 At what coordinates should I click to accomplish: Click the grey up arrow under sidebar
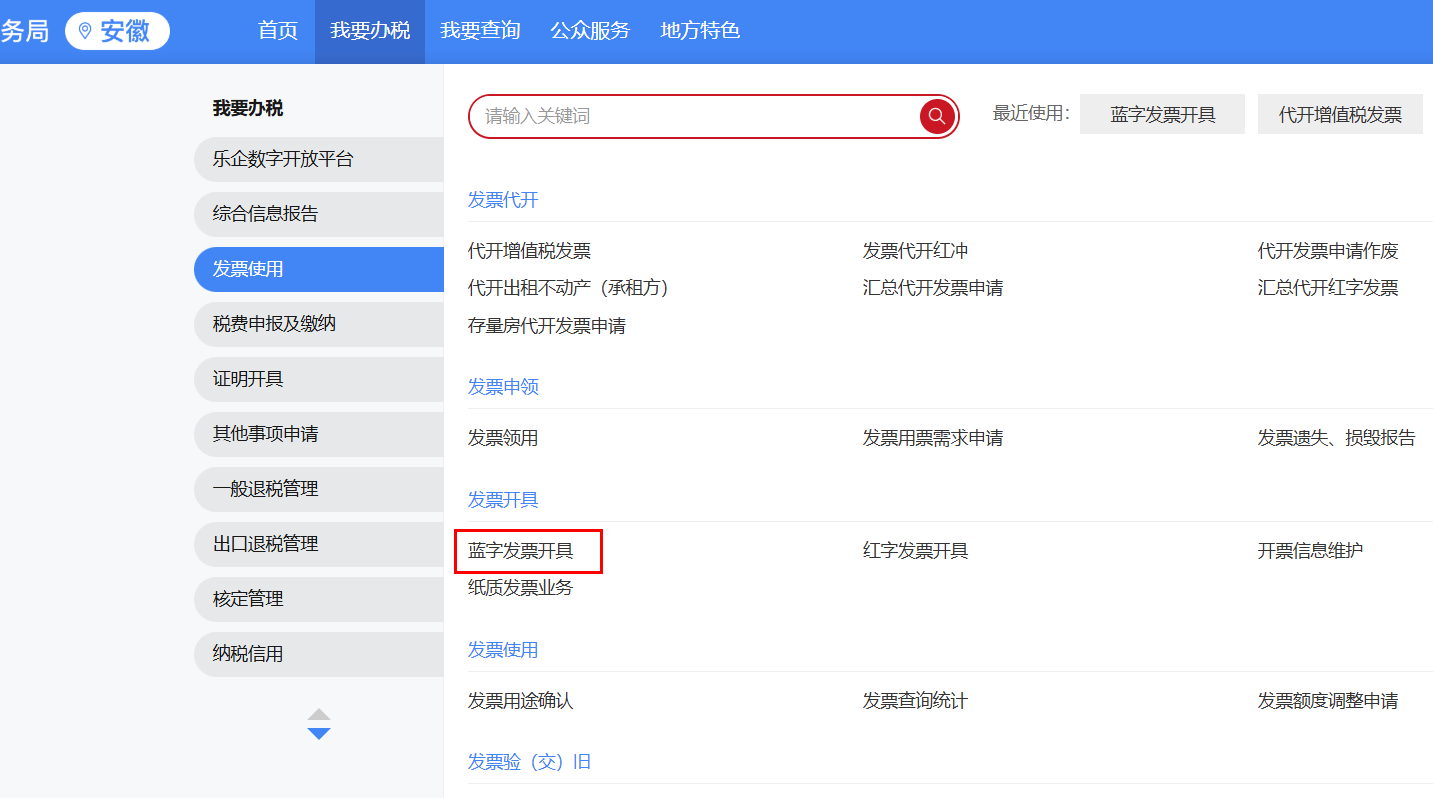point(319,714)
